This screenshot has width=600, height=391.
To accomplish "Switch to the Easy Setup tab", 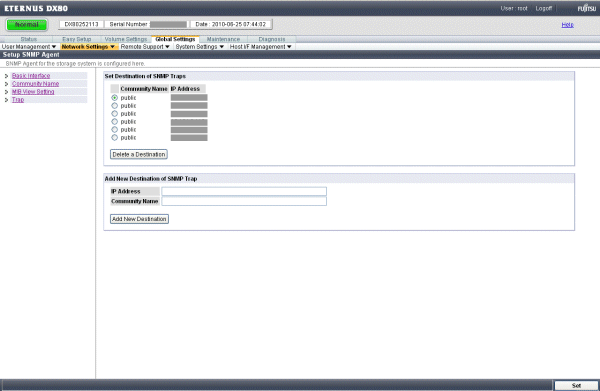I will [77, 39].
